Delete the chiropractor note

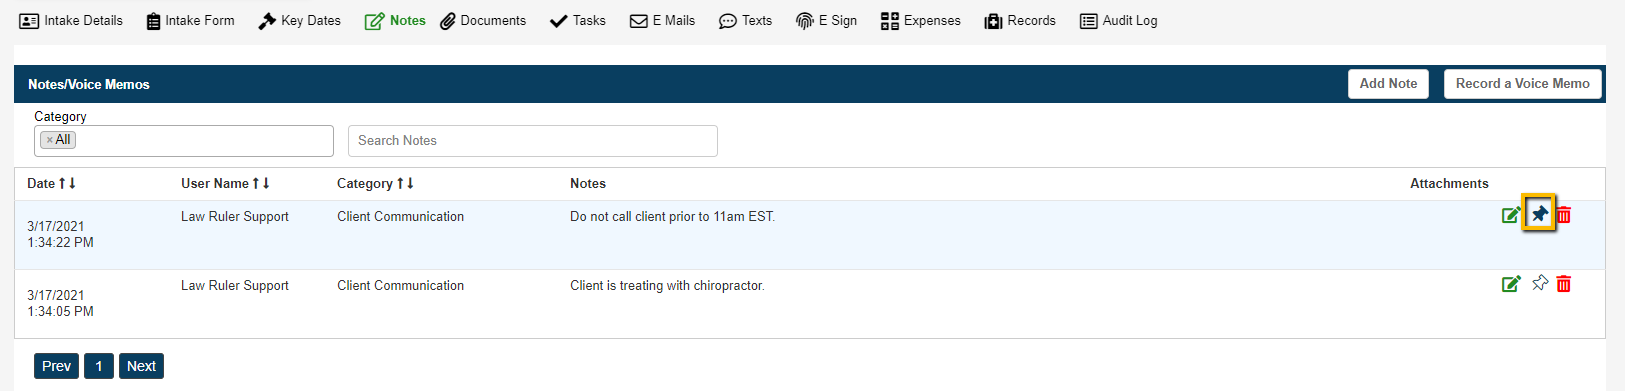coord(1564,284)
